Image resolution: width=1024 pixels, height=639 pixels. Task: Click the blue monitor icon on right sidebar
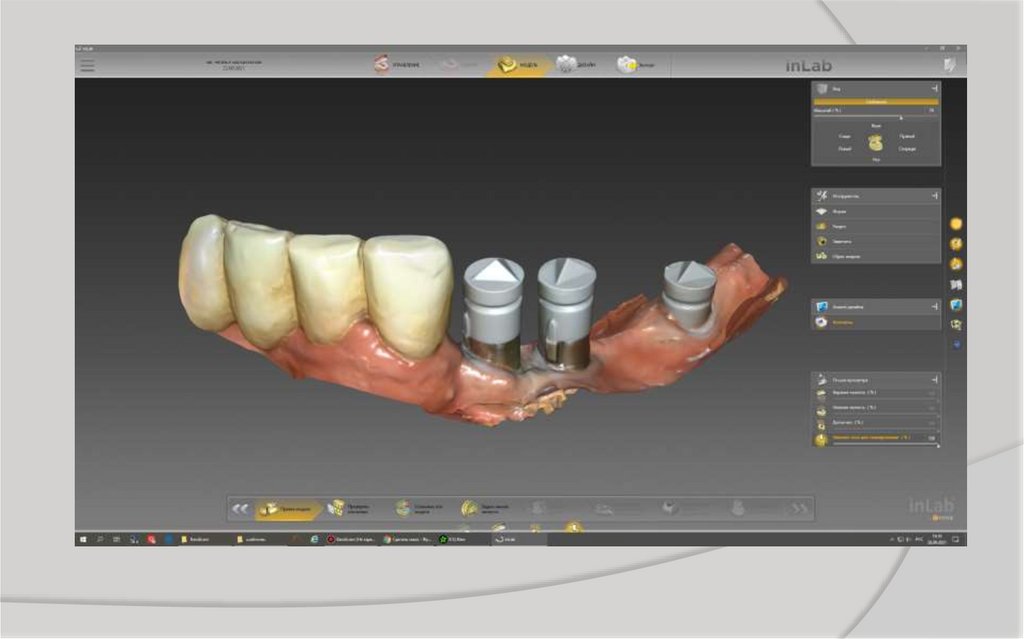tap(956, 305)
